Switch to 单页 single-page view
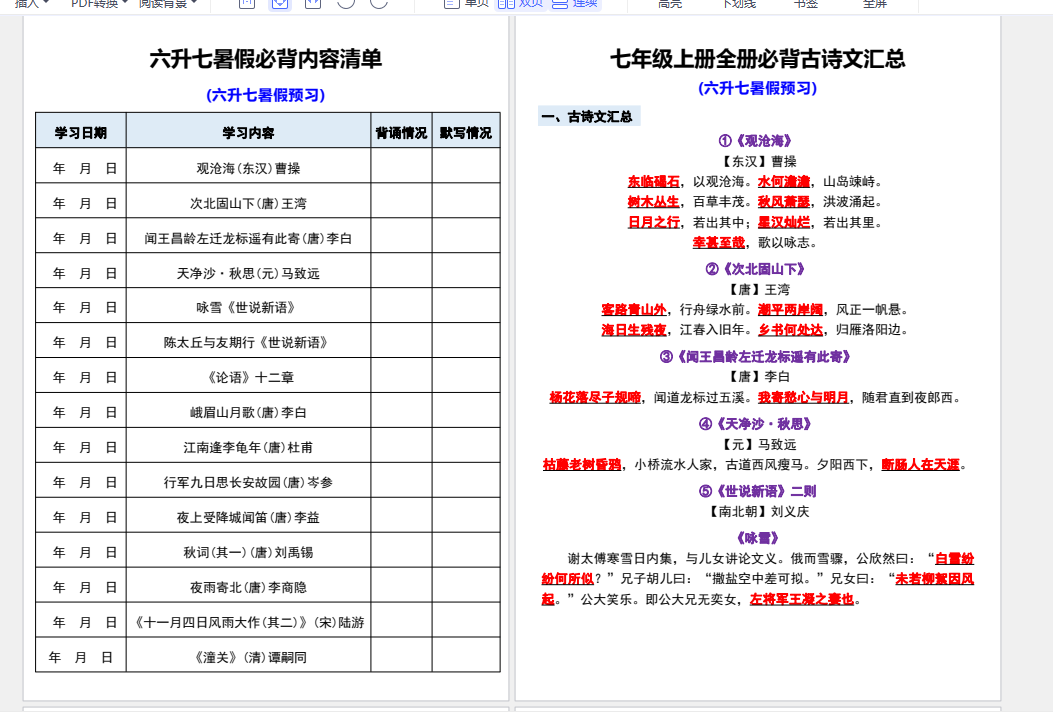1053x713 pixels. pos(466,3)
